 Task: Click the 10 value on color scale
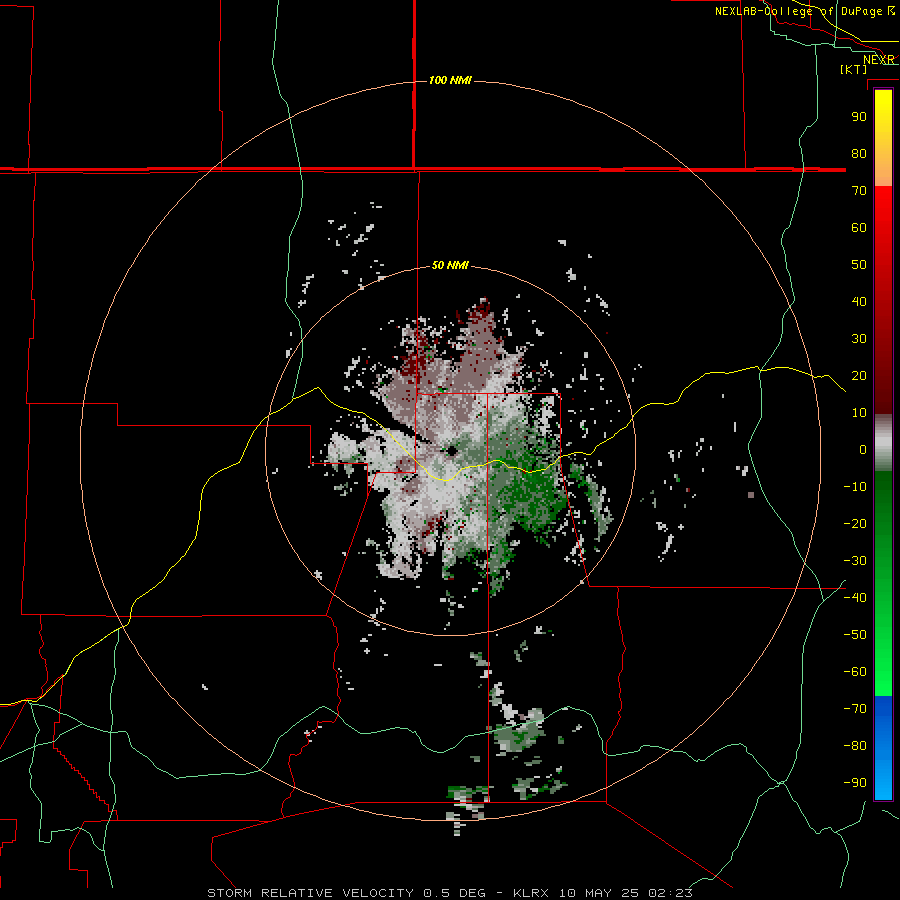coord(859,413)
